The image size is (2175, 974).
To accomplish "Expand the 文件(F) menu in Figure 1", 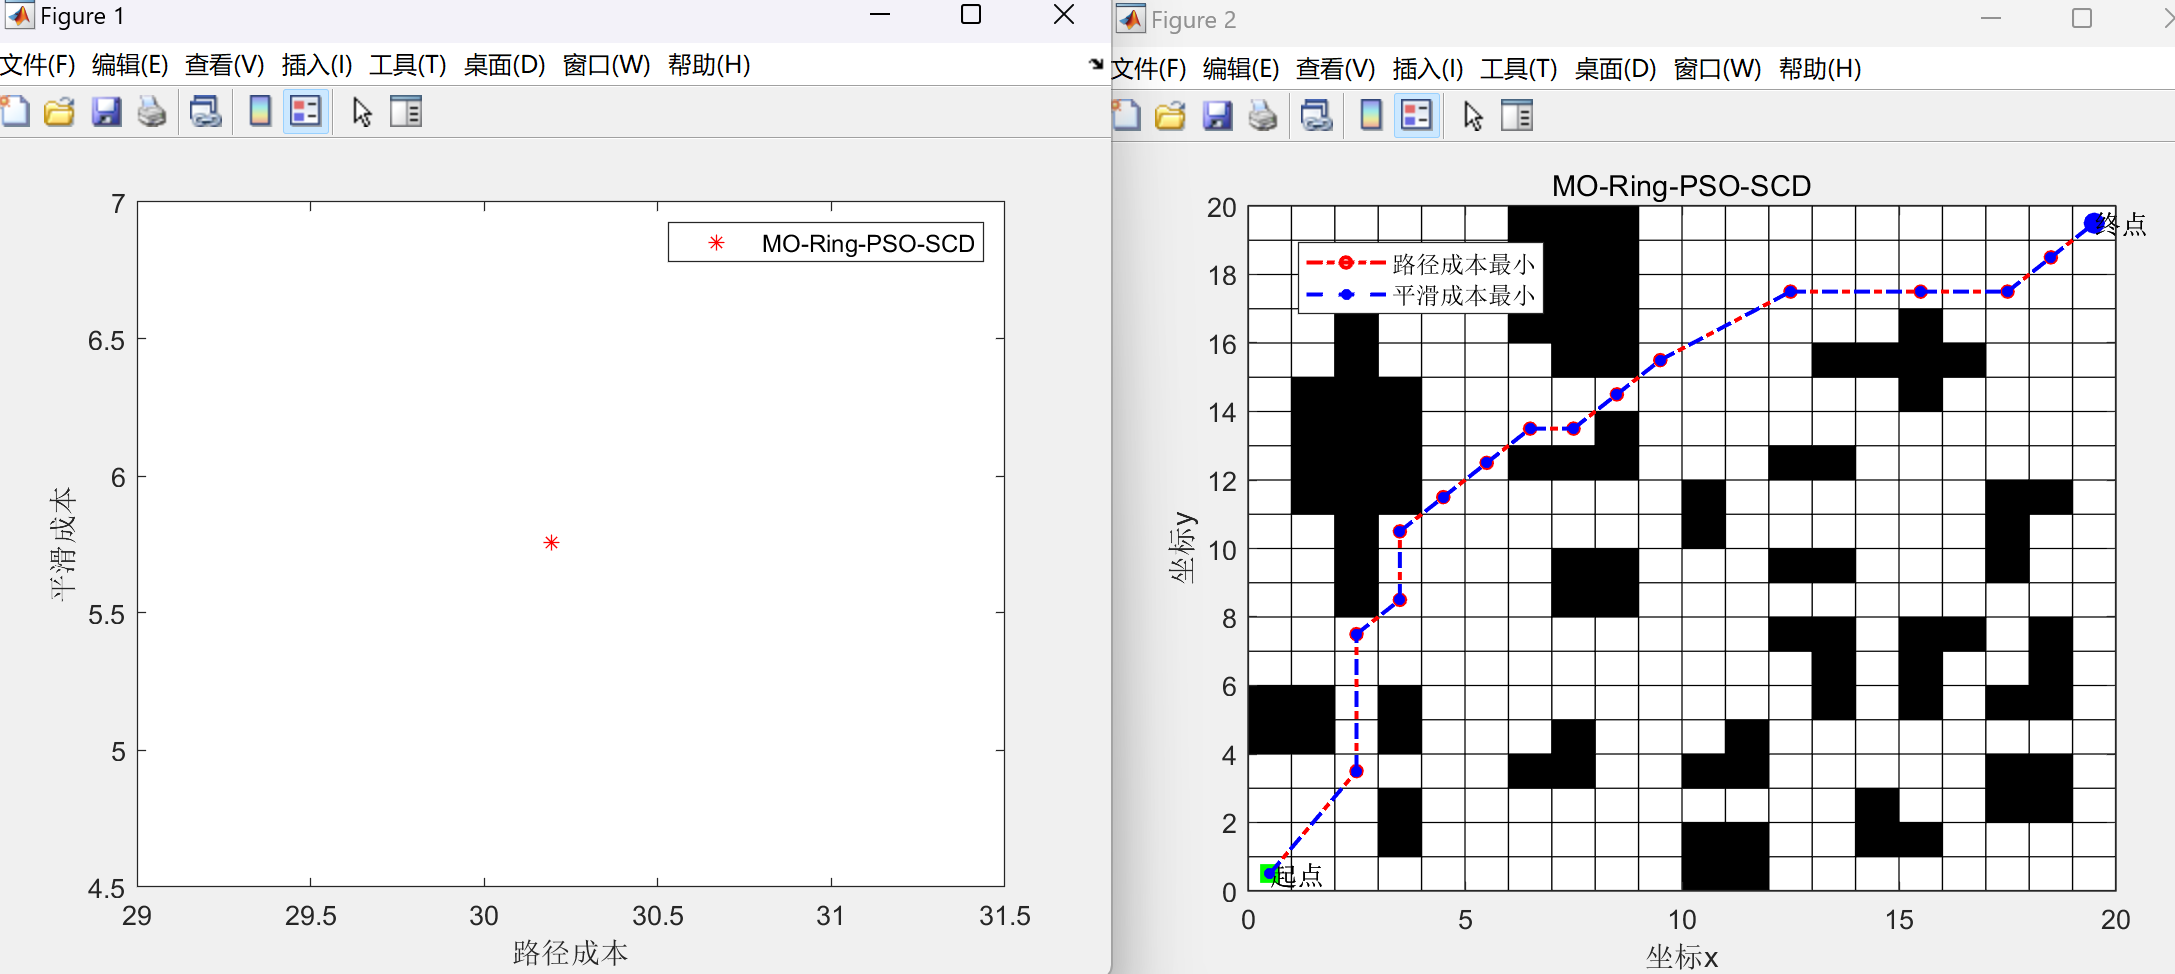I will click(x=38, y=65).
